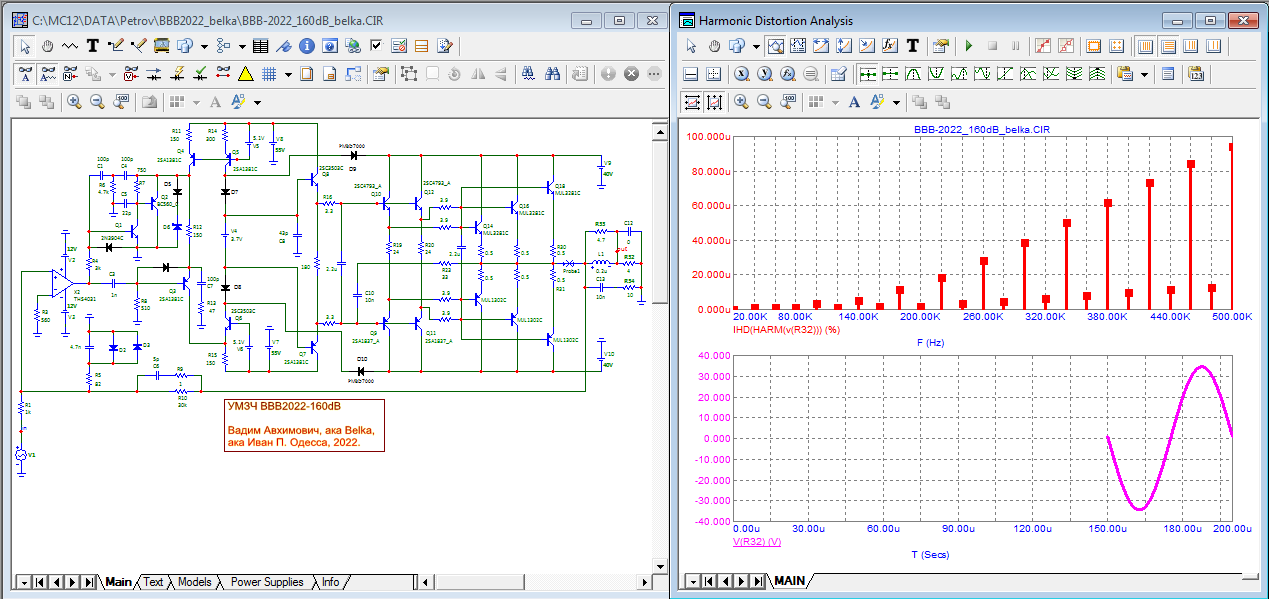Image resolution: width=1269 pixels, height=599 pixels.
Task: Click the yellow triangle warning icon
Action: pyautogui.click(x=244, y=74)
